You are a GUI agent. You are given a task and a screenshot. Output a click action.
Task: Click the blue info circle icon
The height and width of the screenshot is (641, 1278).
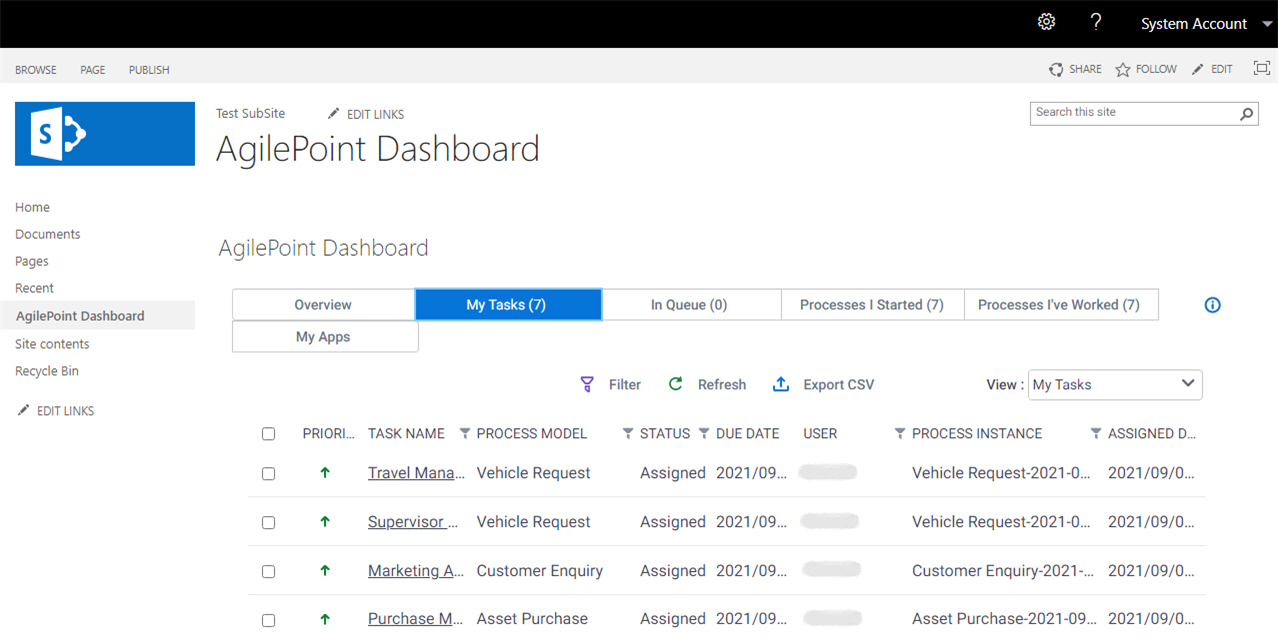[x=1212, y=305]
